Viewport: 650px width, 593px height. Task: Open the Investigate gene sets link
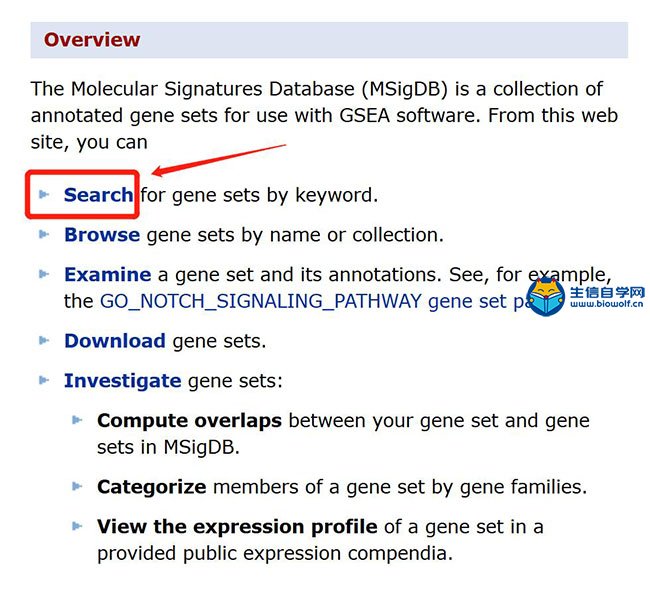(x=123, y=381)
